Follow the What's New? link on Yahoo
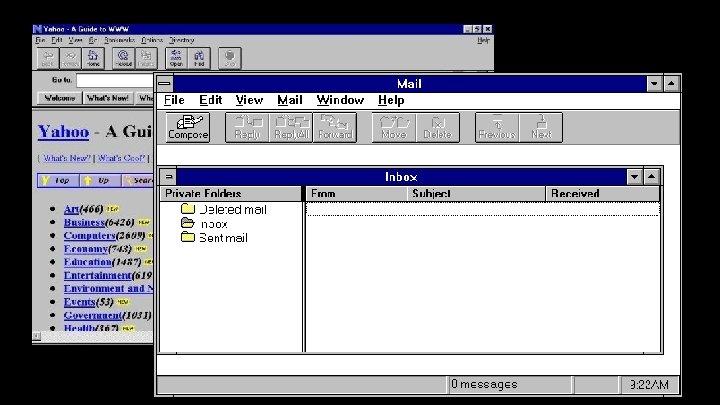The height and width of the screenshot is (405, 720). (x=67, y=158)
